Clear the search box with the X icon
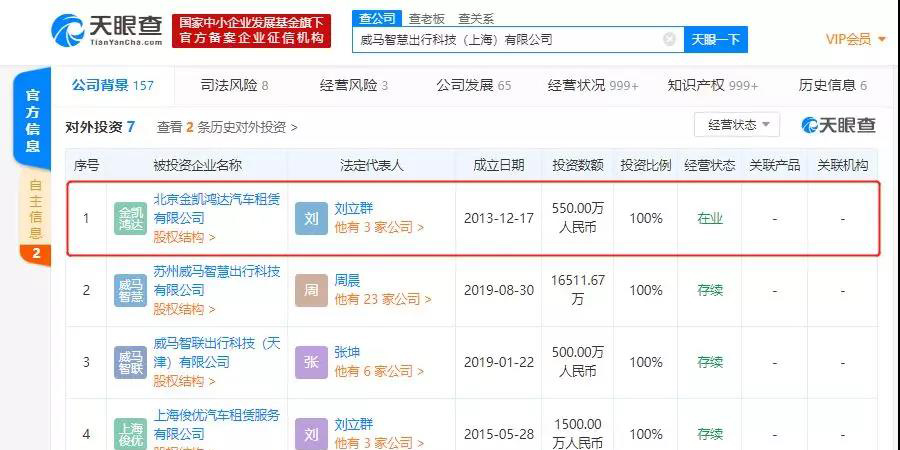The height and width of the screenshot is (450, 900). (669, 39)
